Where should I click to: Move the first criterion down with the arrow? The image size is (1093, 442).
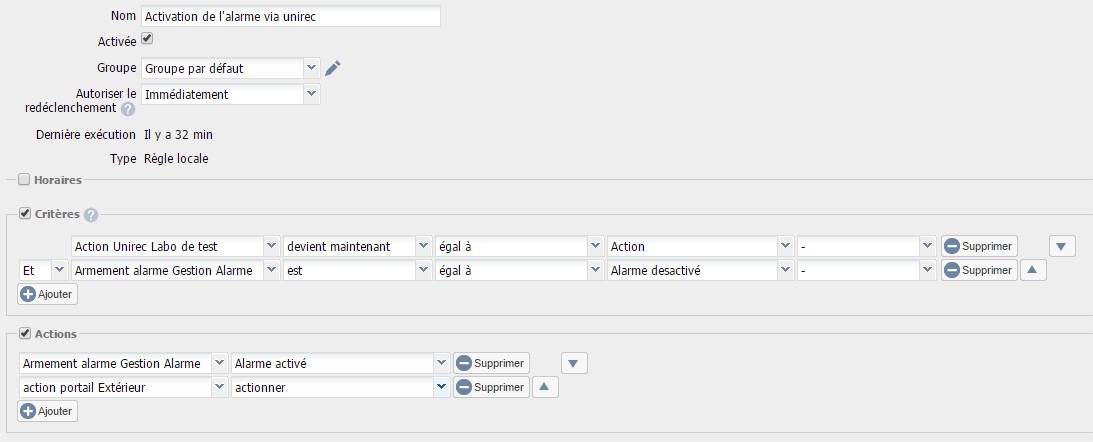[x=1062, y=246]
